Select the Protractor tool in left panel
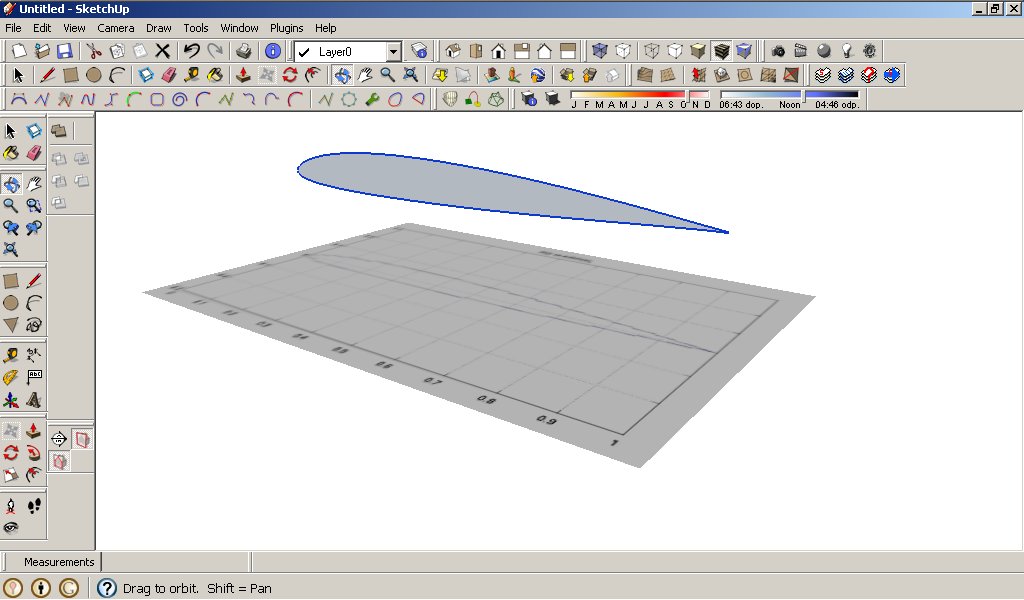1024x600 pixels. [11, 377]
